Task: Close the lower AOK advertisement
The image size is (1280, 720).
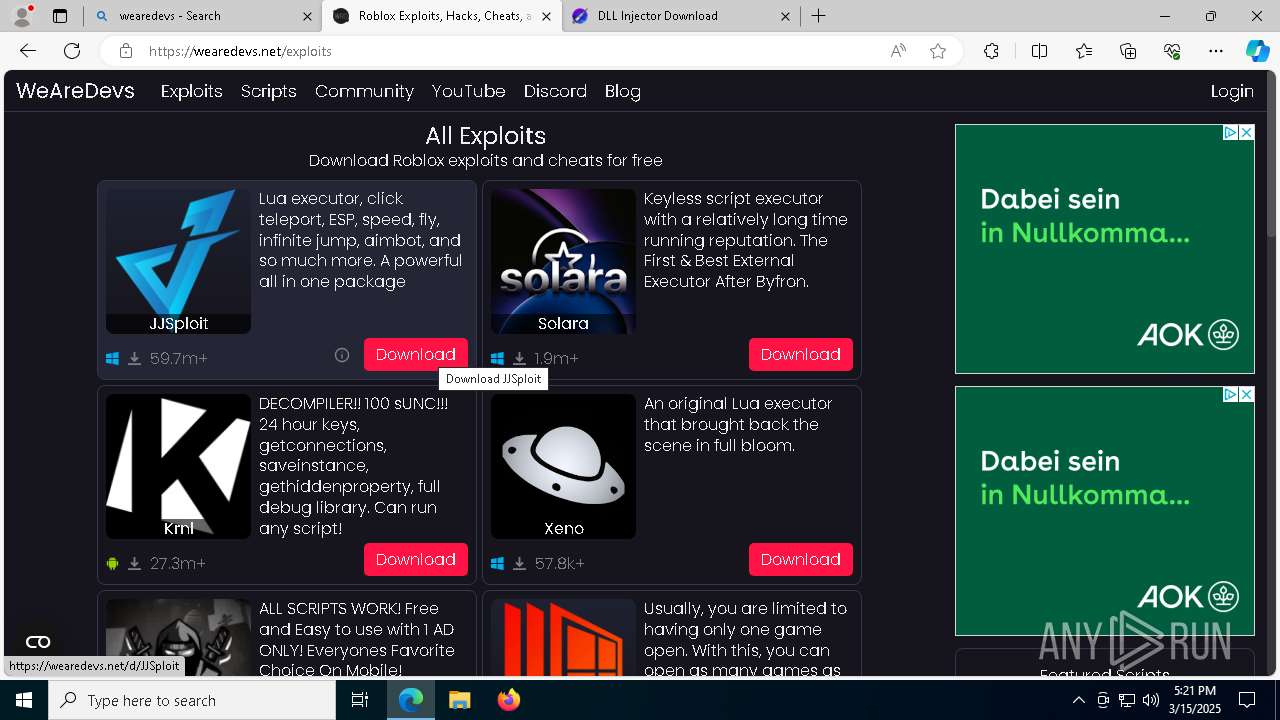Action: [1247, 394]
